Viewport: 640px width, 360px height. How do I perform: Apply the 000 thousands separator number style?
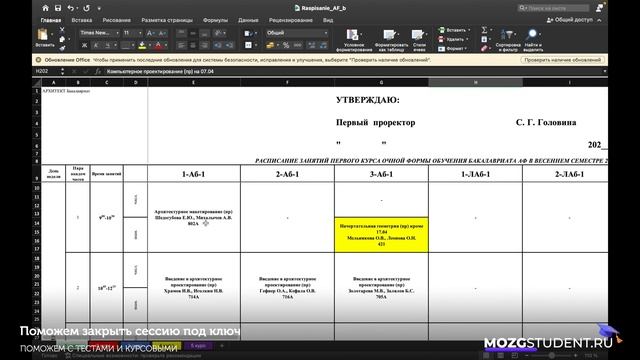point(298,45)
